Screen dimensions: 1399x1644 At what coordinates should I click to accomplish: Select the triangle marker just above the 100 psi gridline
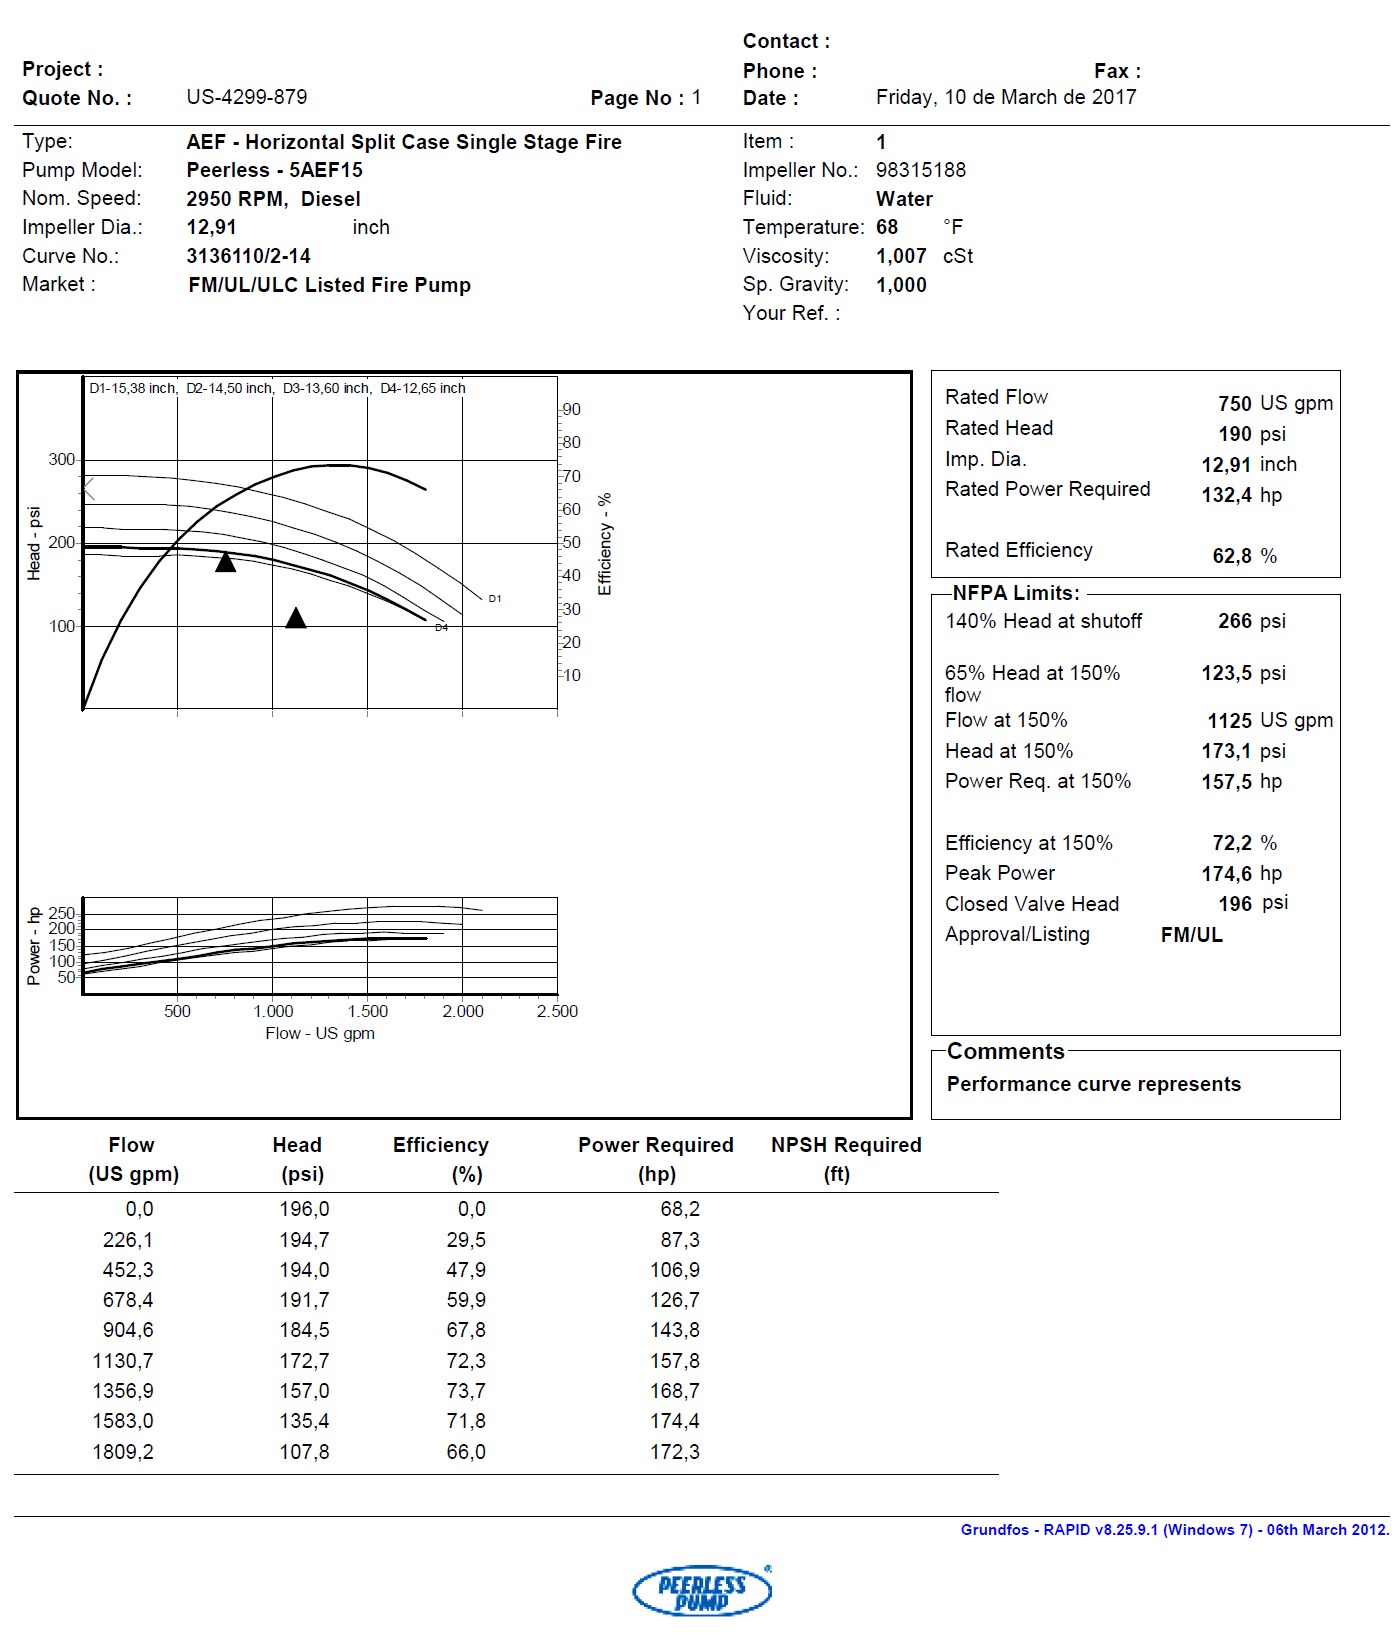click(x=296, y=617)
